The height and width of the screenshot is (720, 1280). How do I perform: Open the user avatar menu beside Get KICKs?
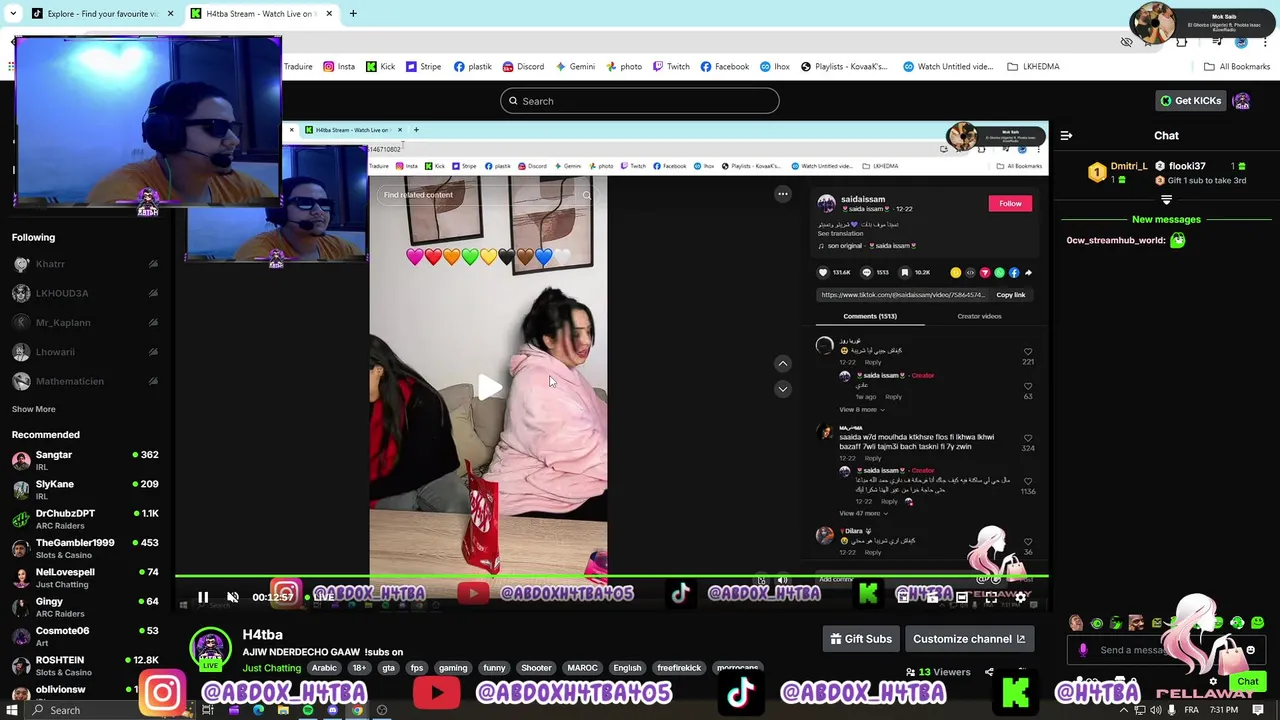coord(1242,101)
